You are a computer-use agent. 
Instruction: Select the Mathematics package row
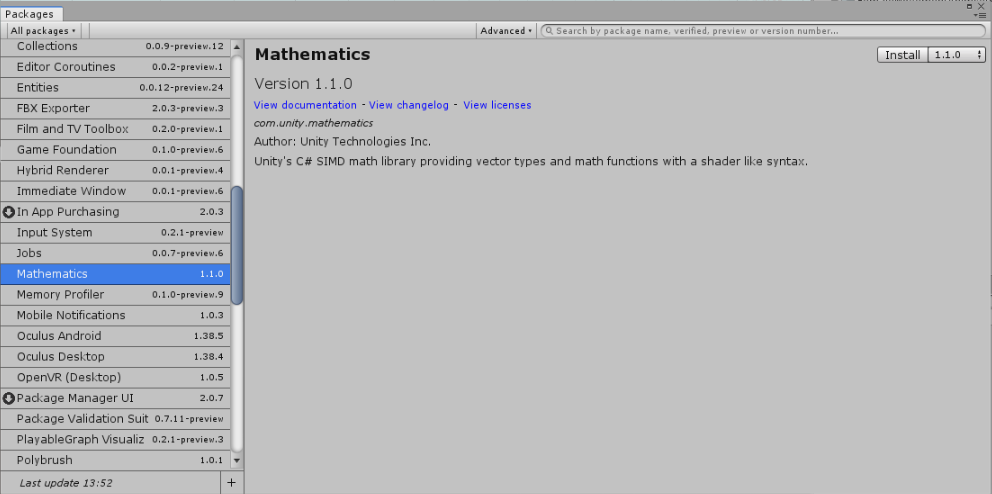point(115,274)
